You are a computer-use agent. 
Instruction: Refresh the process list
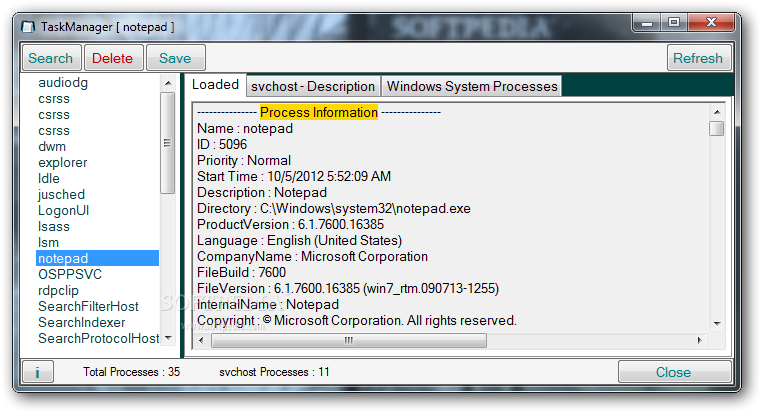pyautogui.click(x=698, y=58)
